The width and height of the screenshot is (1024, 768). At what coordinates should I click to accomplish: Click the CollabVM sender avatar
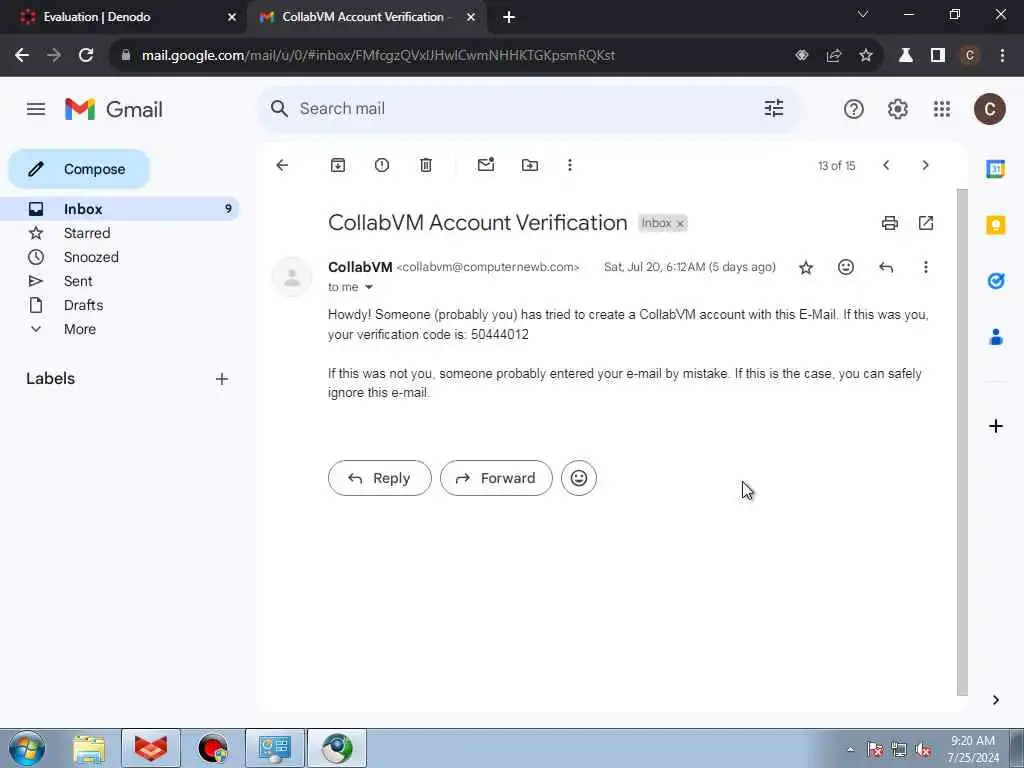(292, 277)
